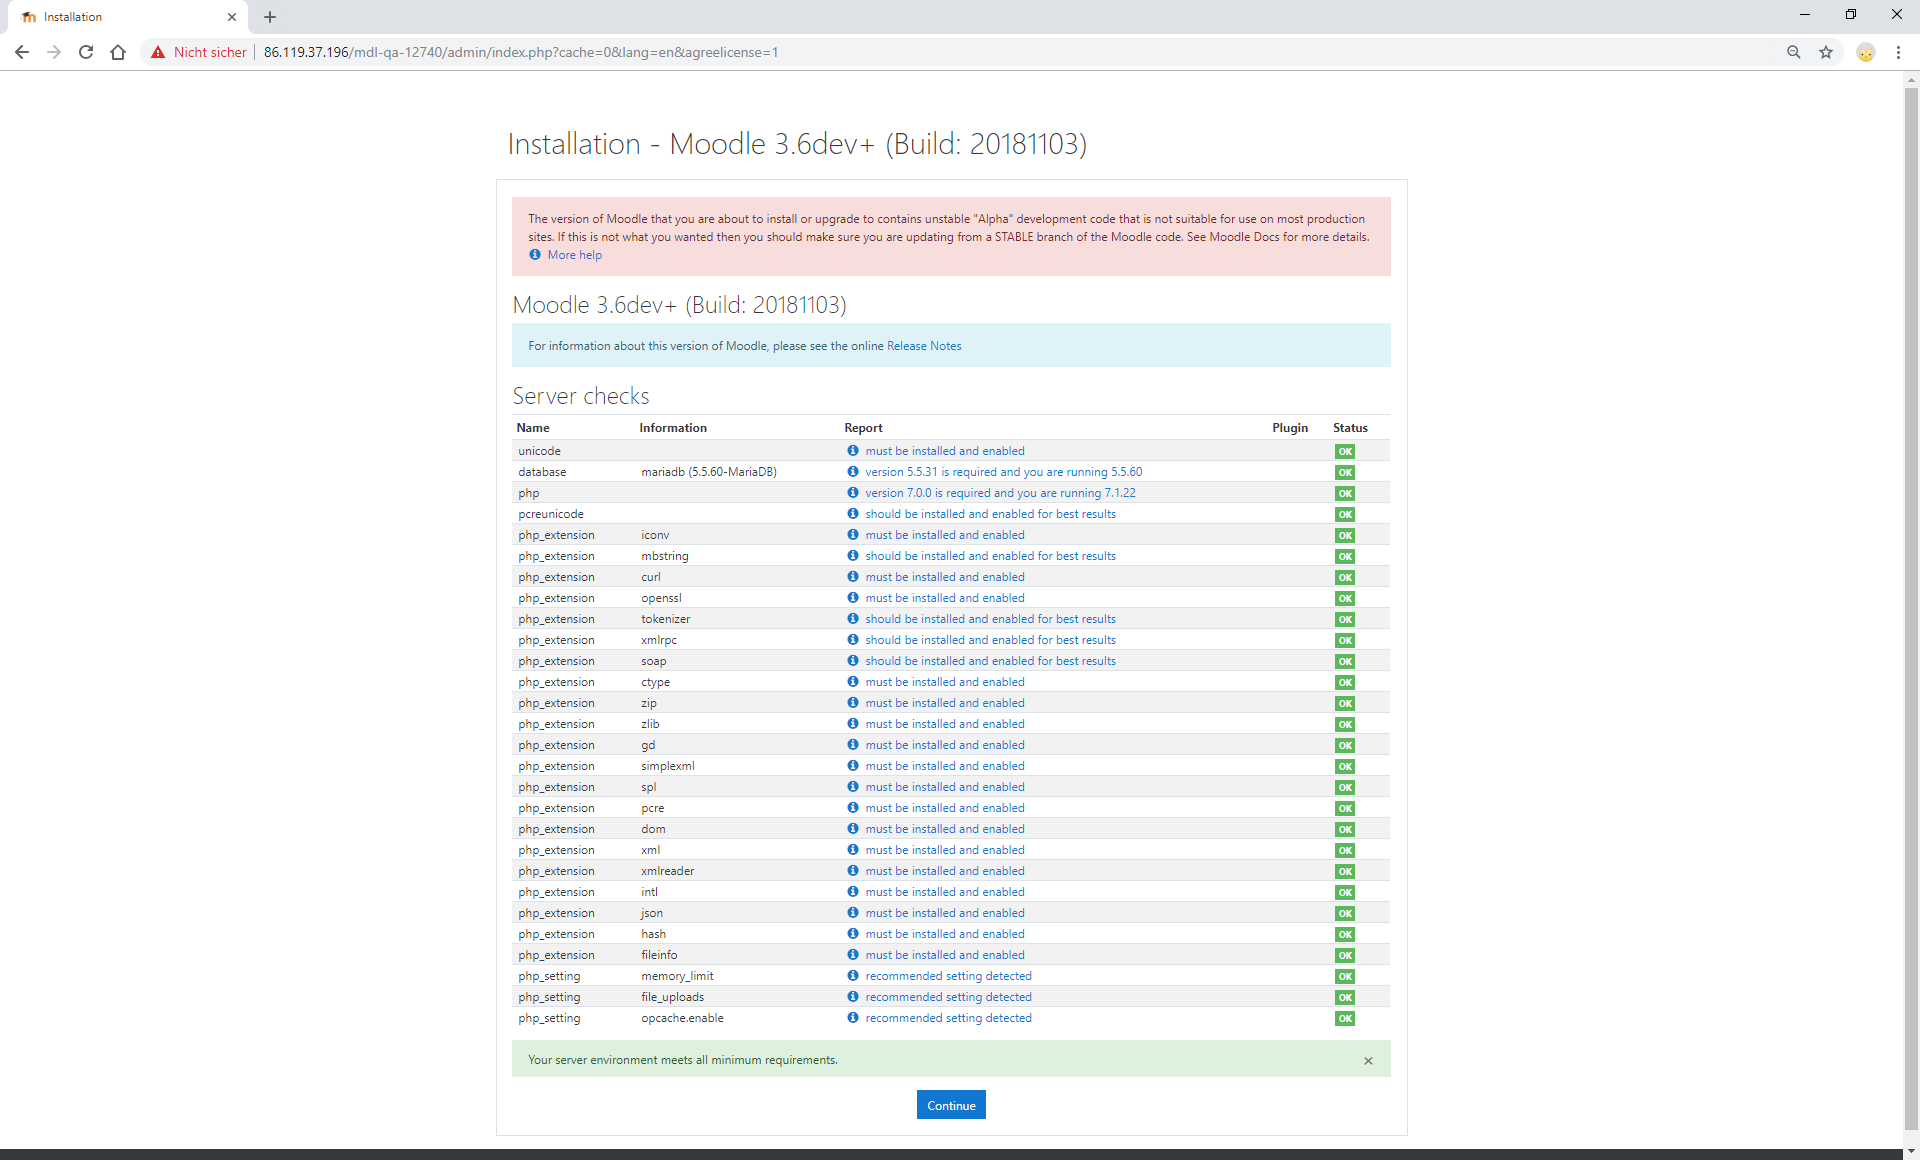Click the info icon in the simplexml row

point(853,766)
